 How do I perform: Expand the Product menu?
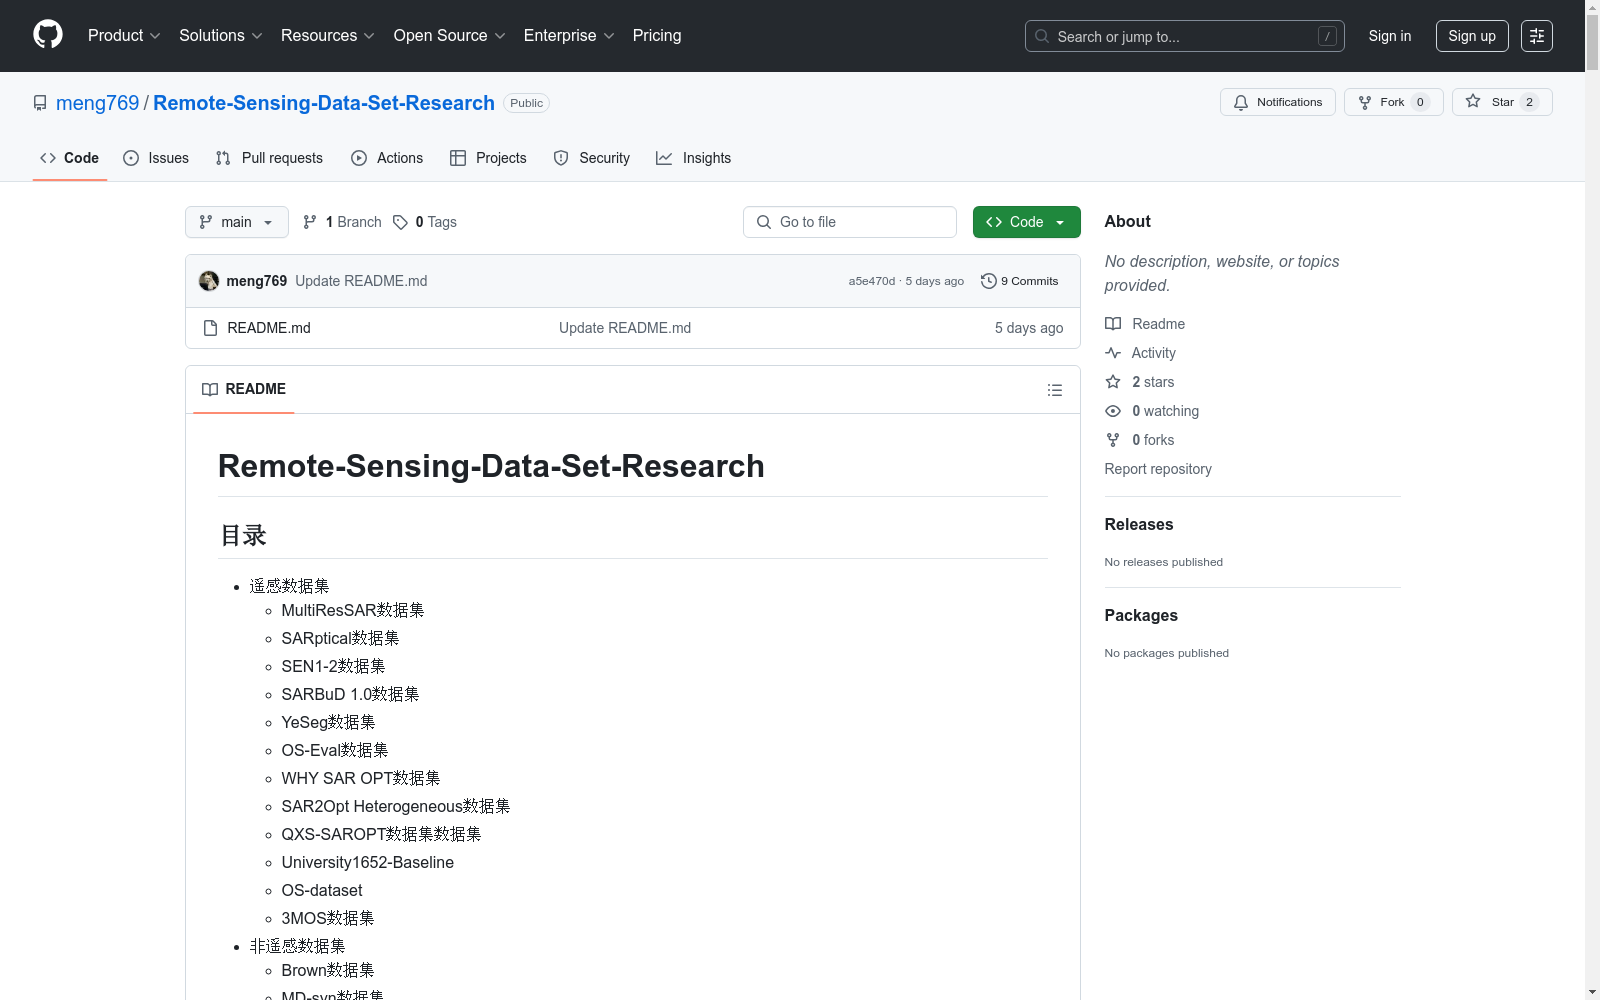click(124, 35)
